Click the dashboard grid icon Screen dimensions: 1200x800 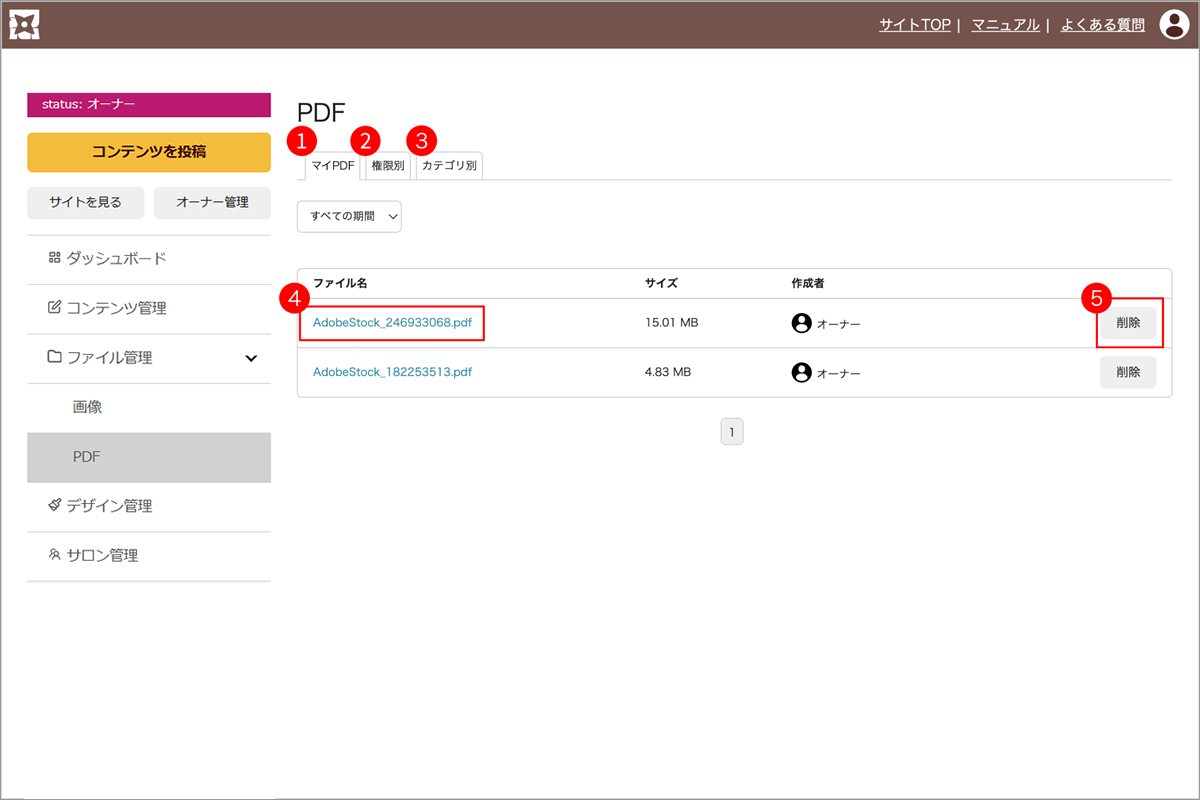(x=54, y=258)
